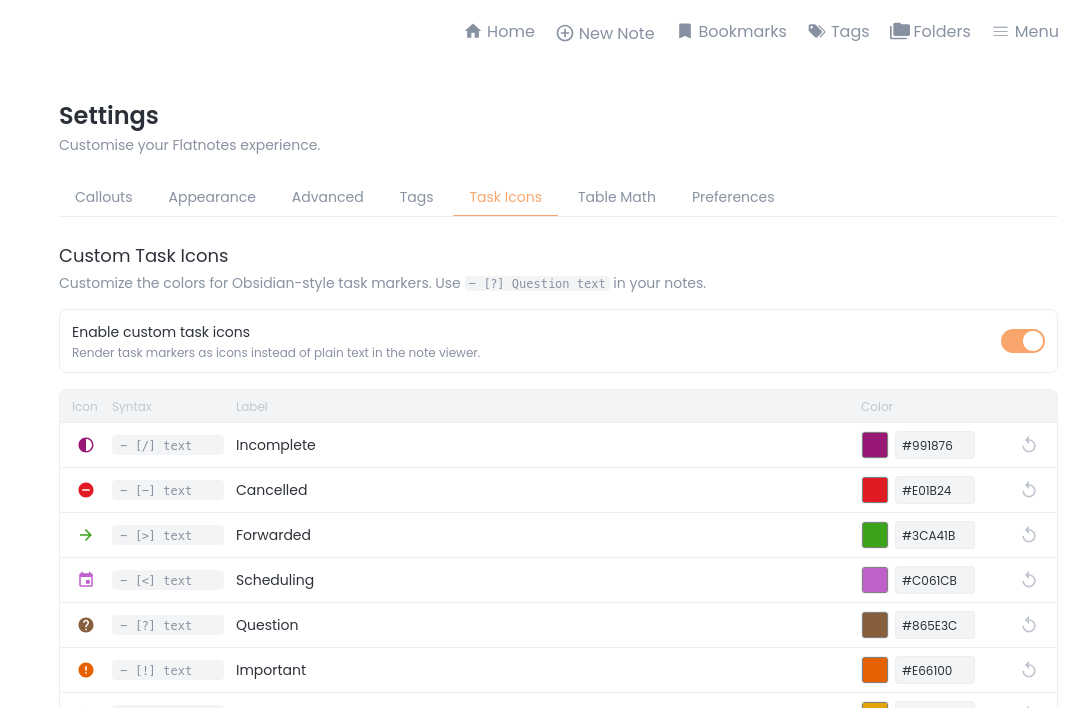This screenshot has height=719, width=1079.
Task: Edit the #E66100 hex color field
Action: pos(934,669)
